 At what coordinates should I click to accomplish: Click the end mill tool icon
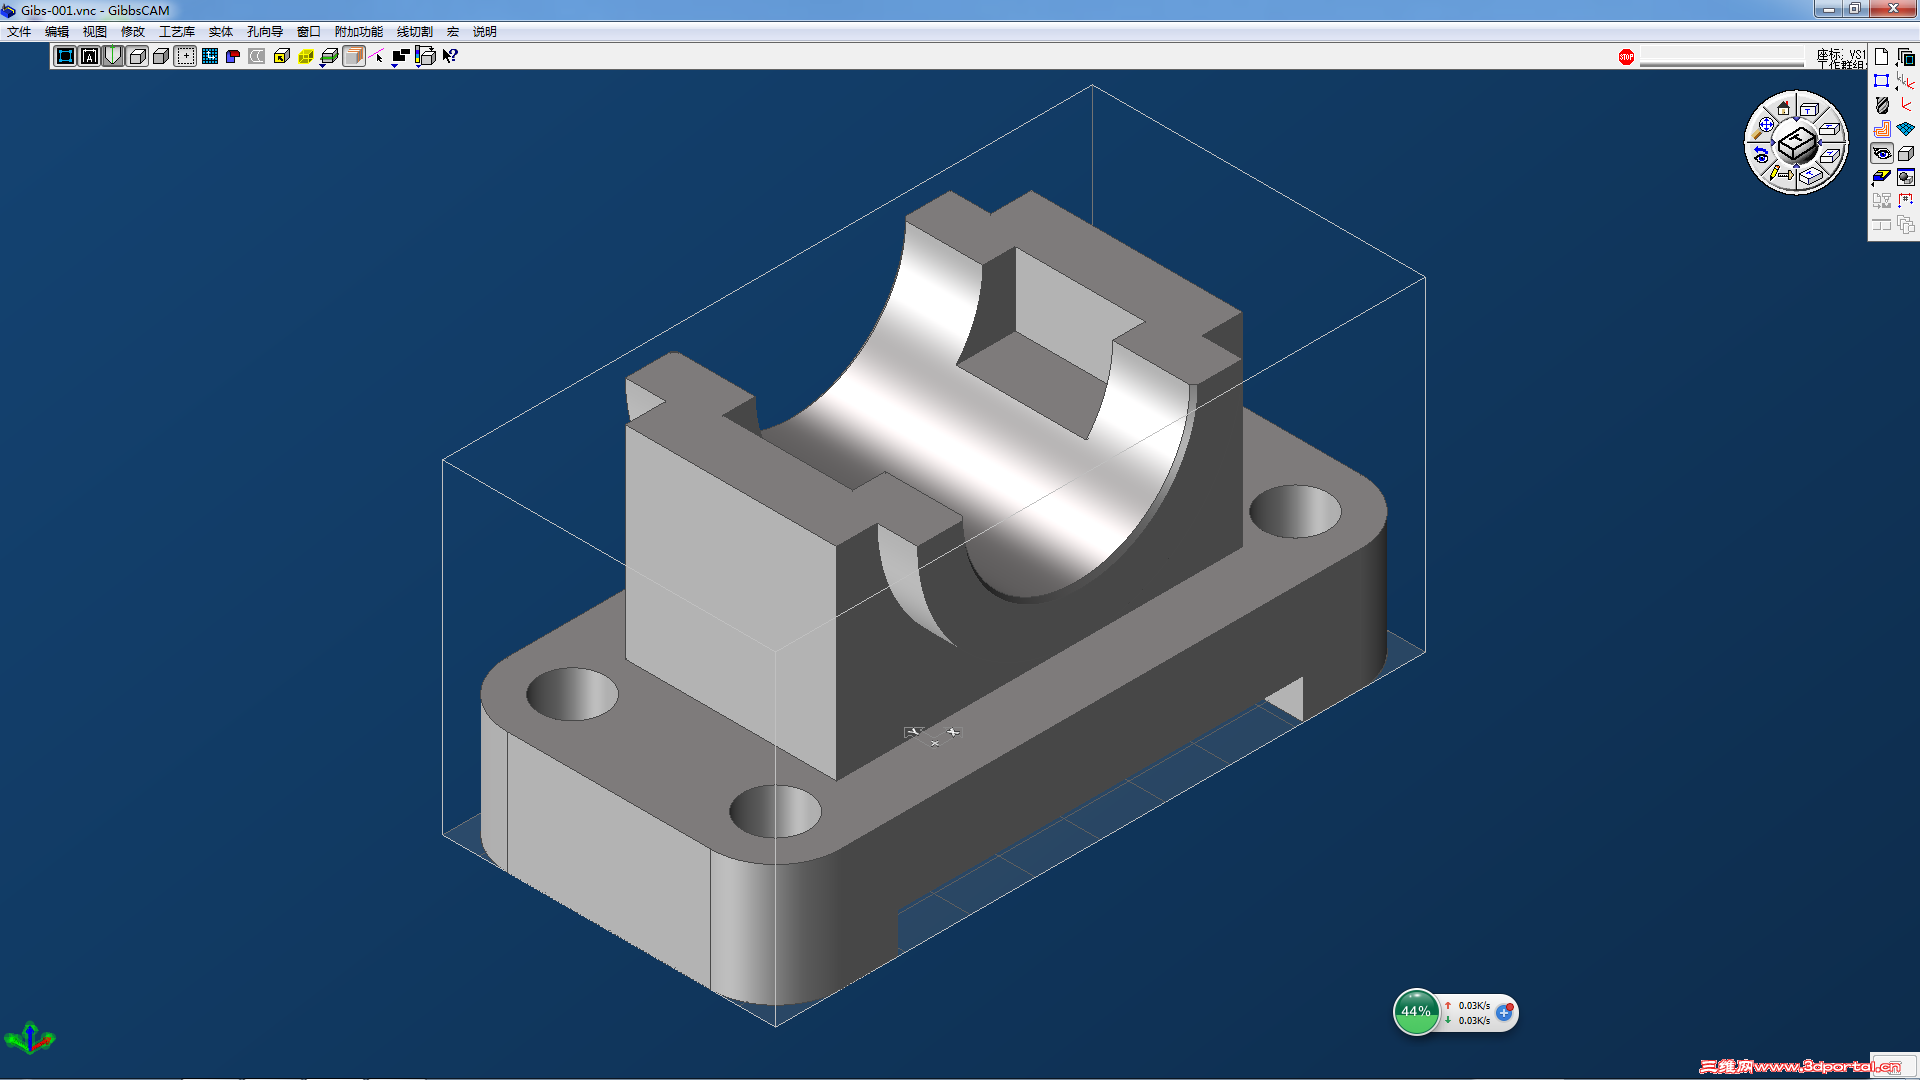coord(1881,105)
